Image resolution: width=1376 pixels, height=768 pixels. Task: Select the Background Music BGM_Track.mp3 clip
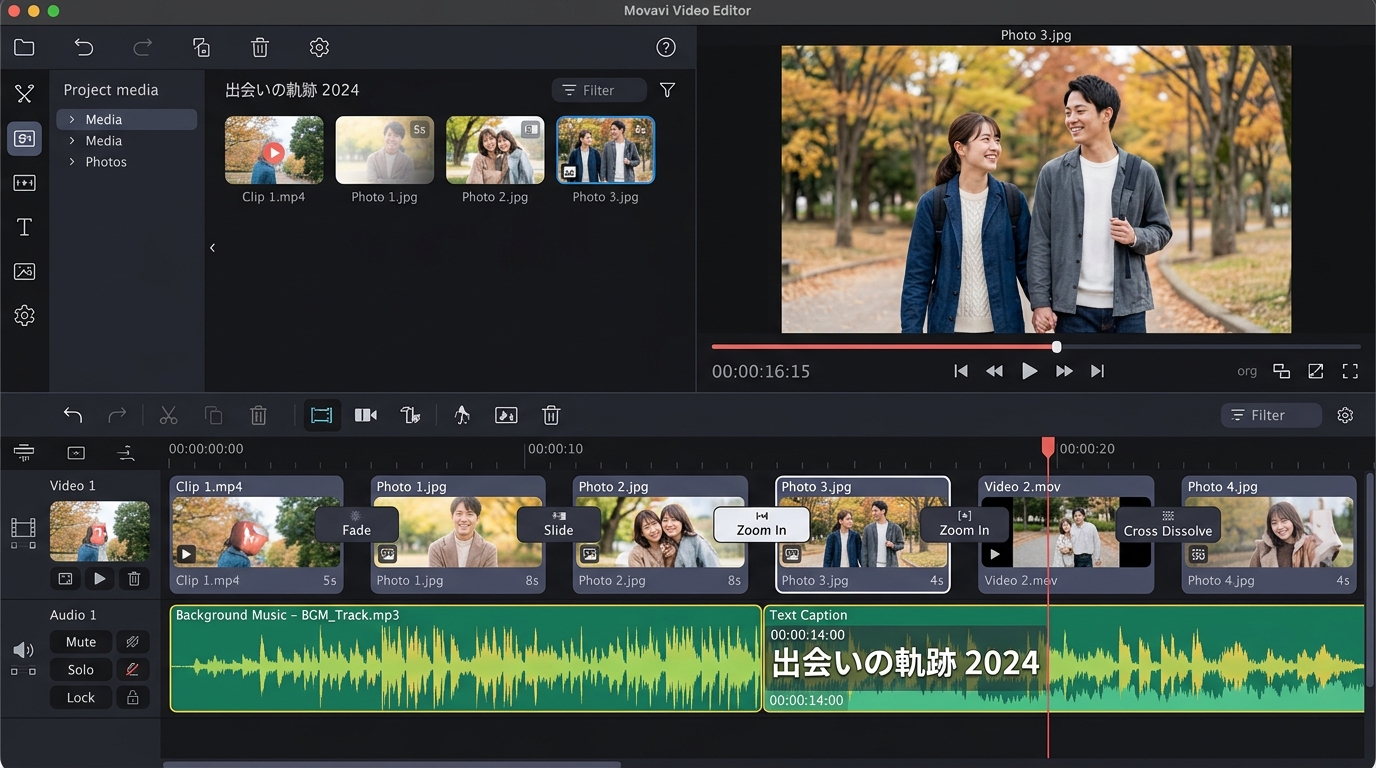(466, 658)
